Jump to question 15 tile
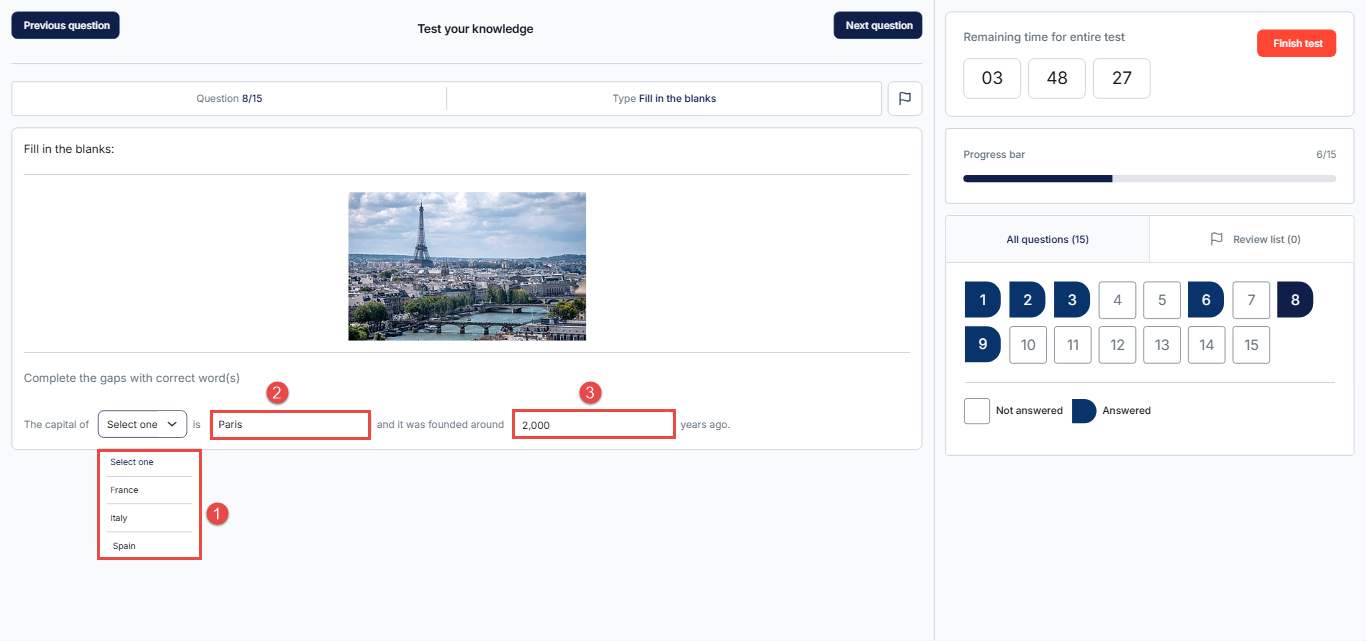Screen dimensions: 1366x641 point(1251,345)
